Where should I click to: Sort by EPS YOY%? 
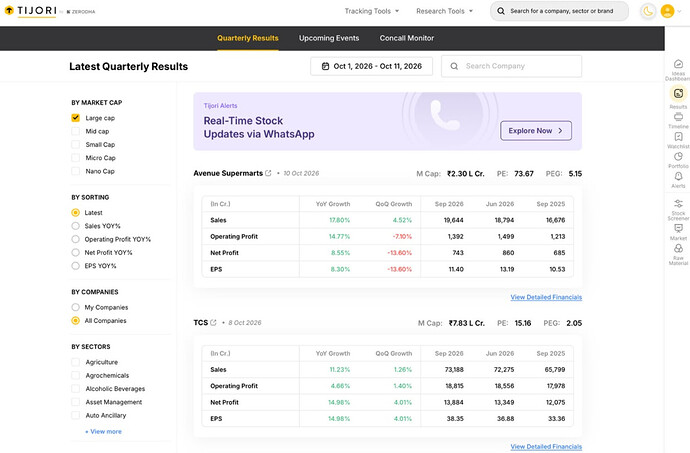point(76,265)
